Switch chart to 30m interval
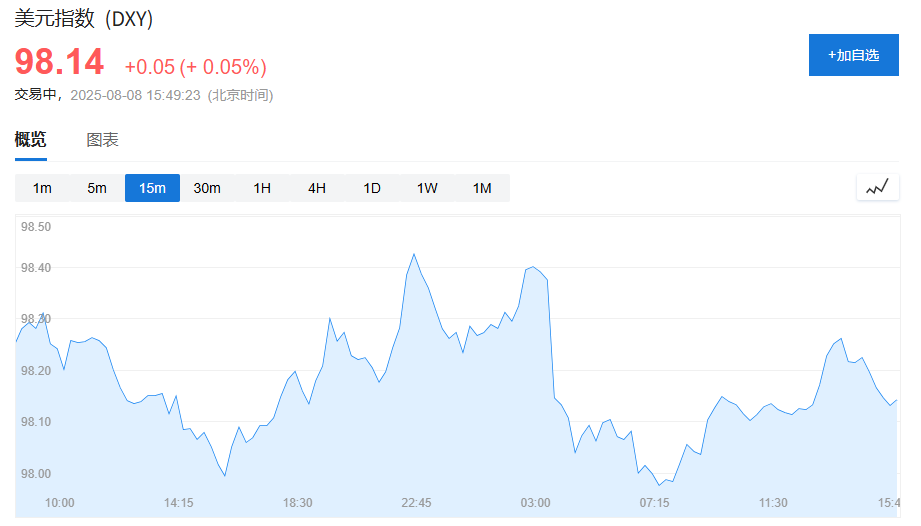 [207, 188]
